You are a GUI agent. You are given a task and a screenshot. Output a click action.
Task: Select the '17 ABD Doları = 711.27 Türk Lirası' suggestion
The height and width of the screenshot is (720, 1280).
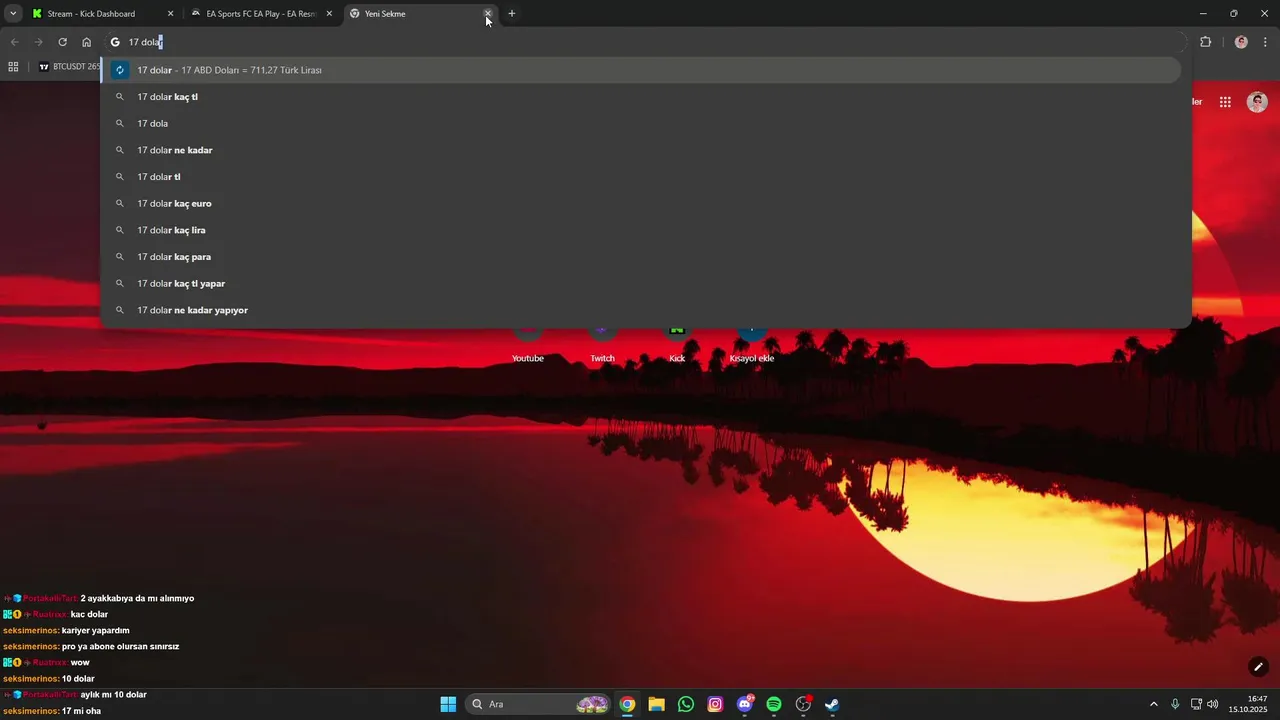pos(640,70)
